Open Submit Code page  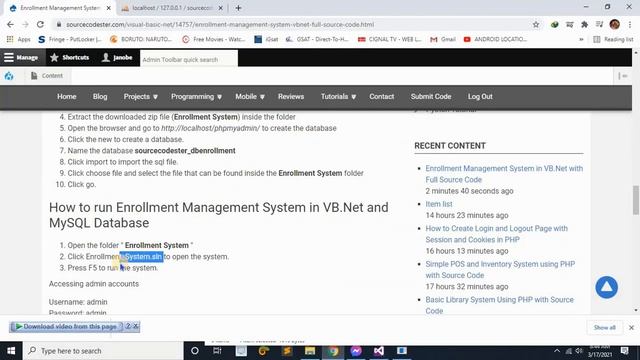(431, 97)
